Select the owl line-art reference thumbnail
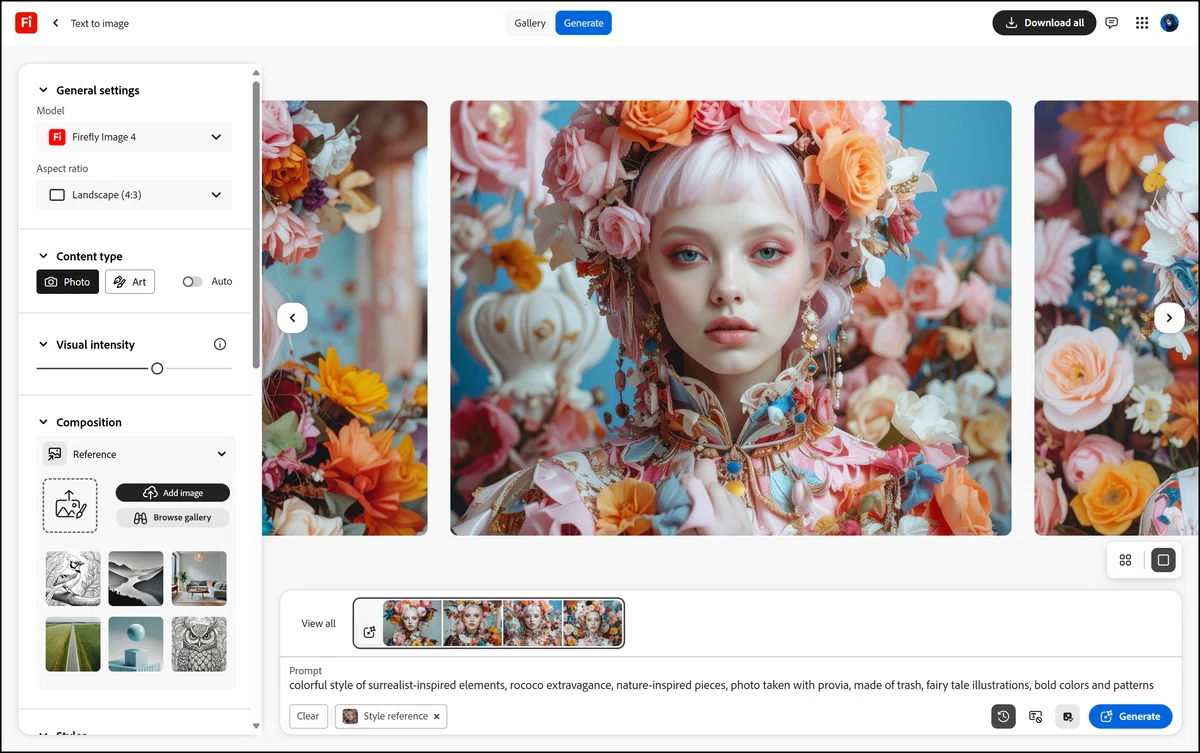 (x=199, y=644)
